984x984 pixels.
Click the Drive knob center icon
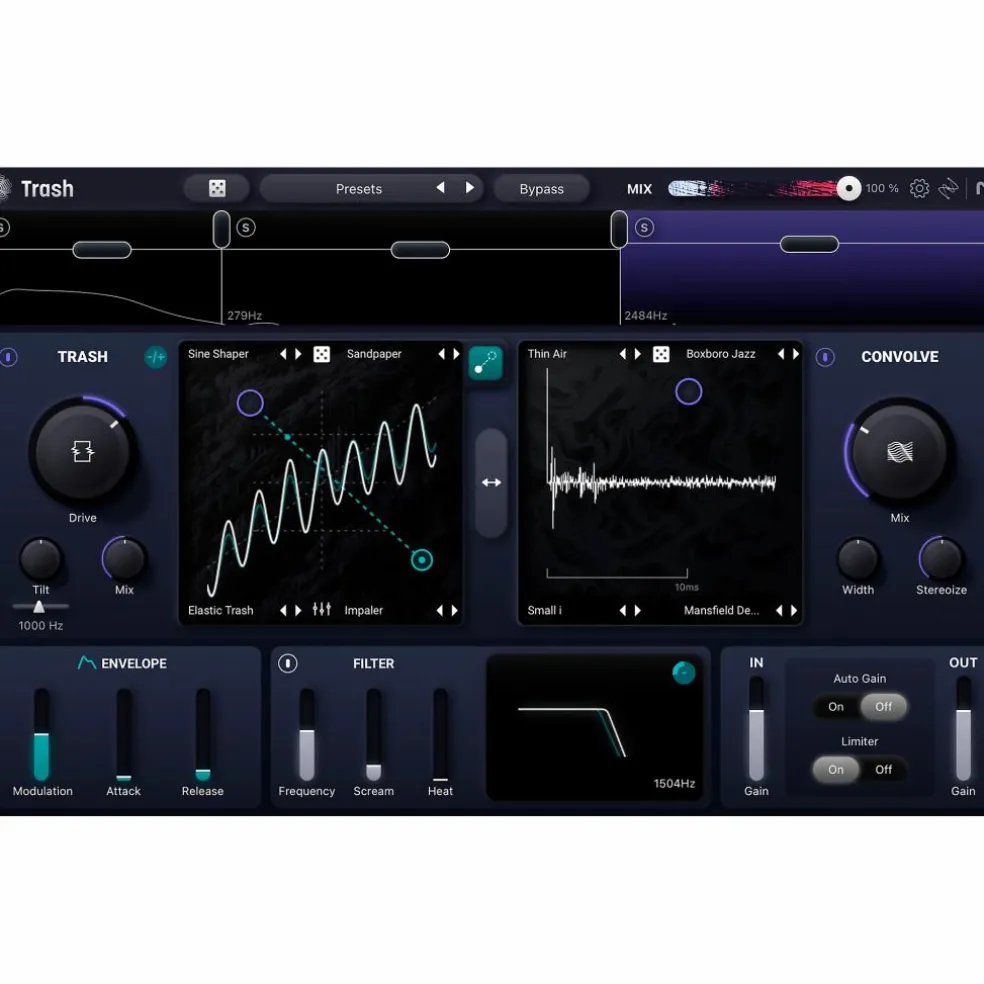82,451
